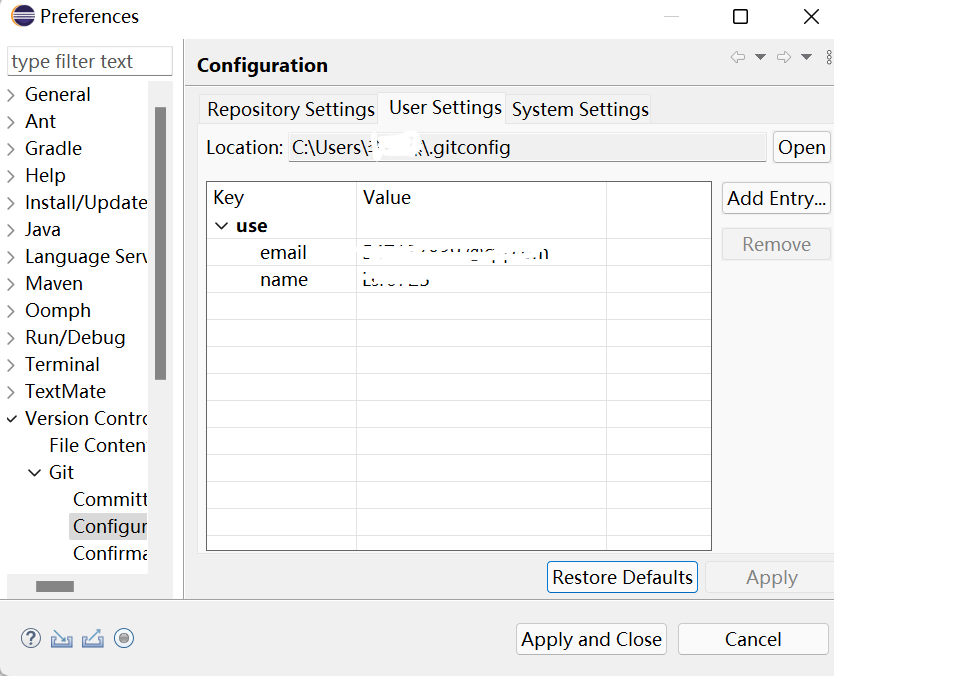972x676 pixels.
Task: Select Committing tree item under Git
Action: 110,499
